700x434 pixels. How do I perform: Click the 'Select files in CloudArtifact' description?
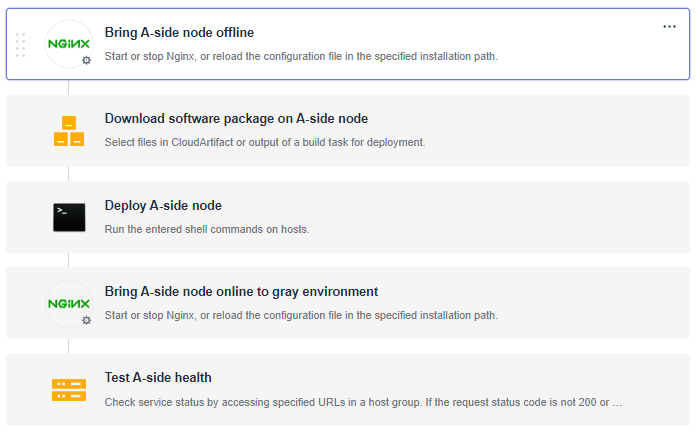coord(265,142)
